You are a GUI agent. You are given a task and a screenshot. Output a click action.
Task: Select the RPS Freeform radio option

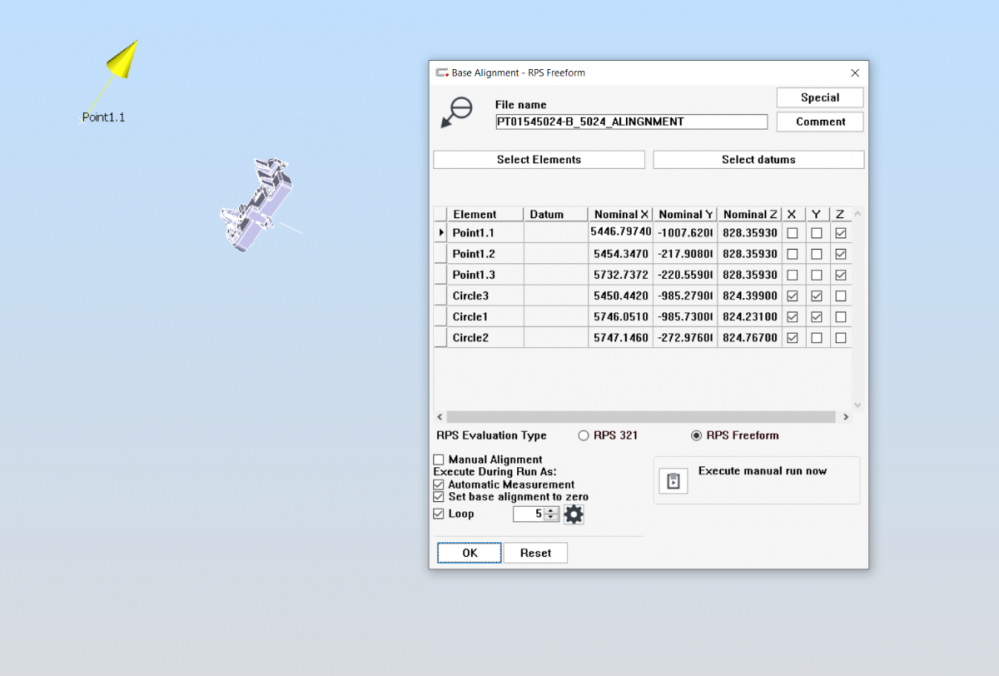click(x=696, y=436)
